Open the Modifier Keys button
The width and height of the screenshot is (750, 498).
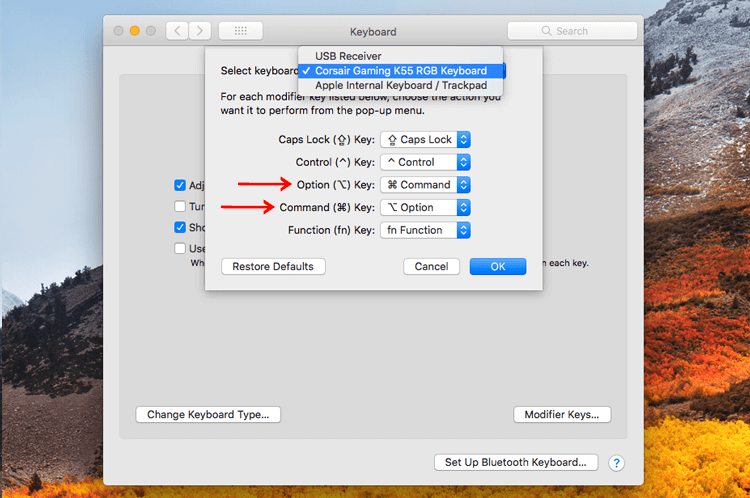pyautogui.click(x=562, y=414)
